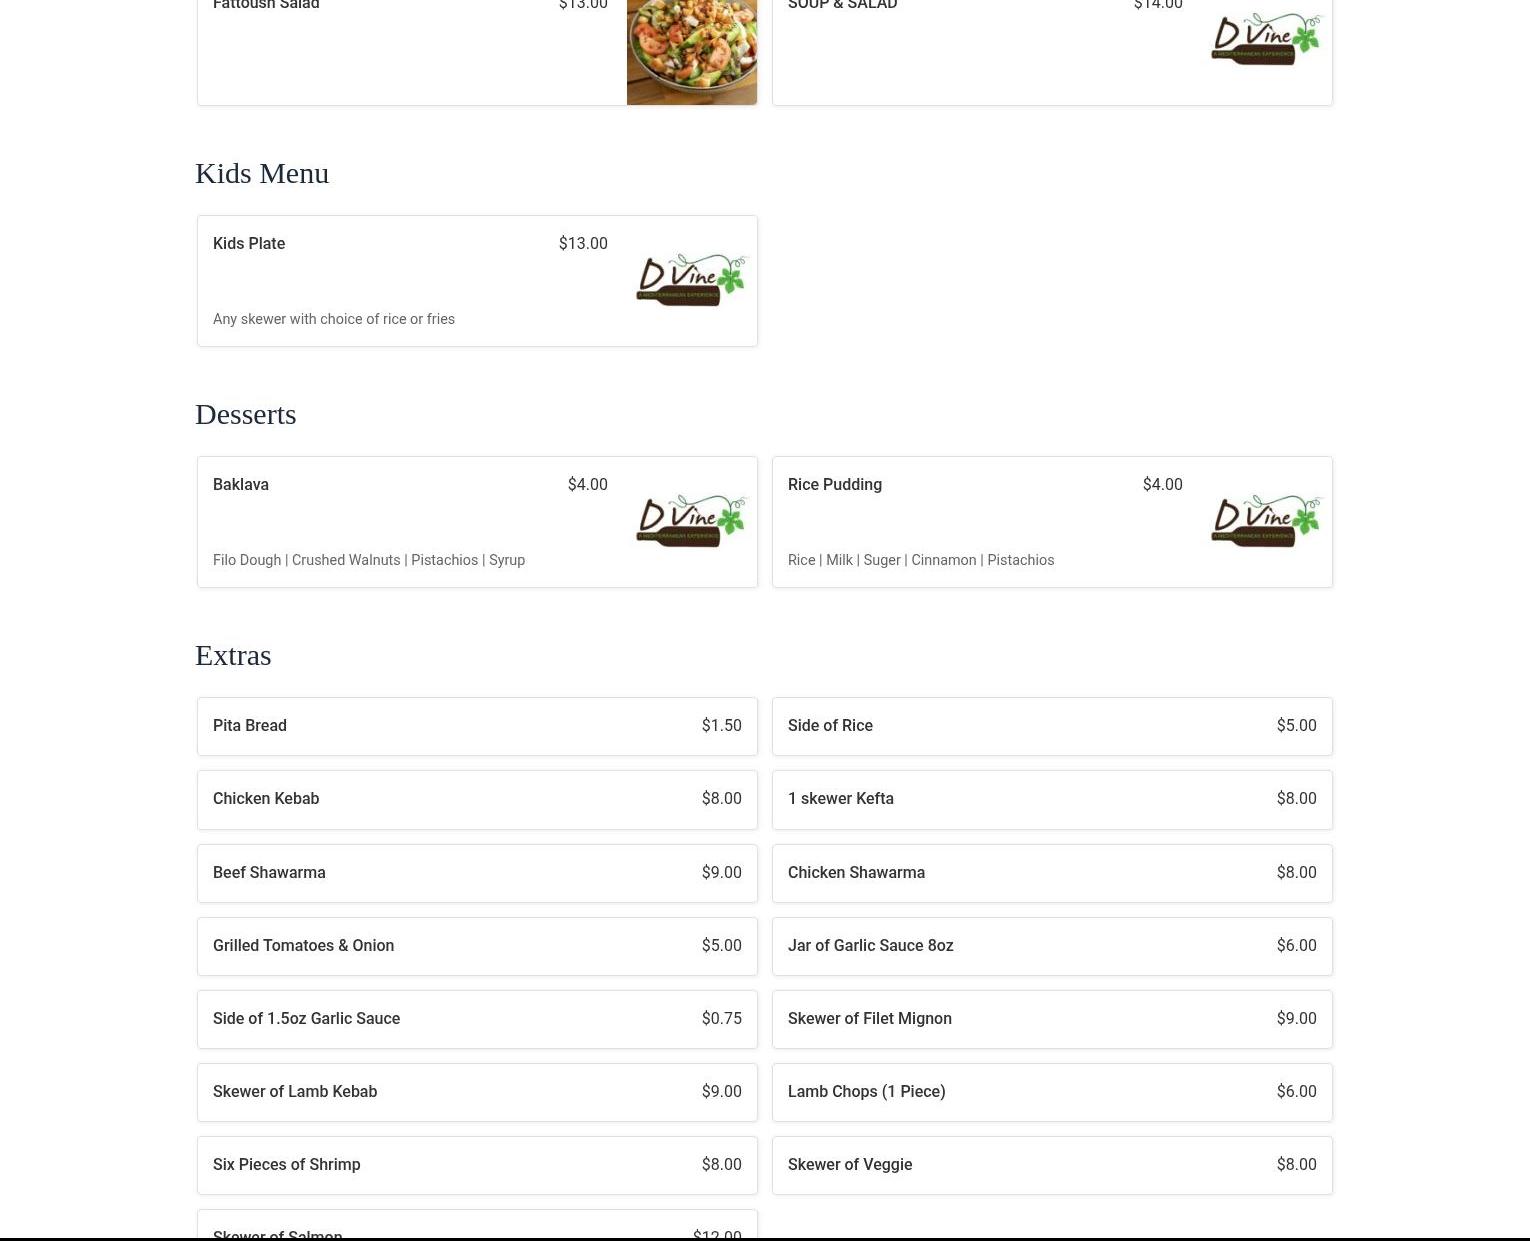Click the Desserts section heading
The width and height of the screenshot is (1530, 1241).
click(x=246, y=414)
